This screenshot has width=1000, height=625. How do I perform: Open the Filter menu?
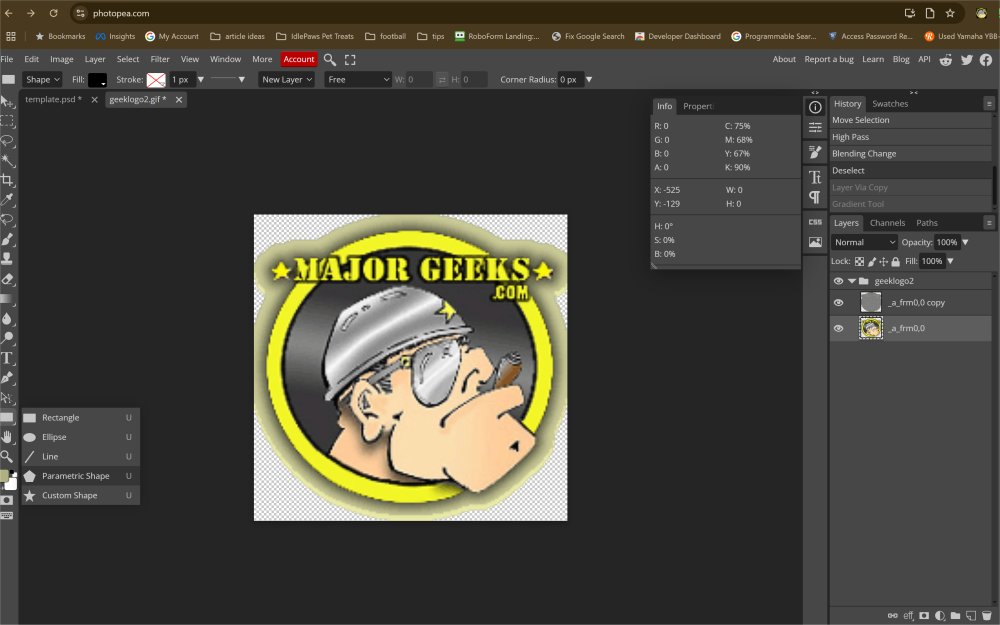click(x=160, y=59)
